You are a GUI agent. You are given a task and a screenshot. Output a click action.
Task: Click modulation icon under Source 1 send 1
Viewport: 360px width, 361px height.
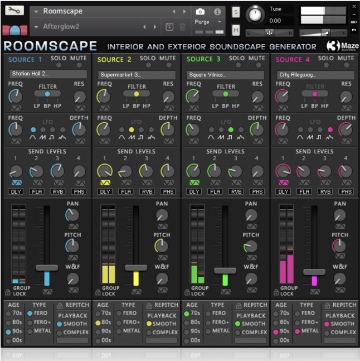(16, 182)
